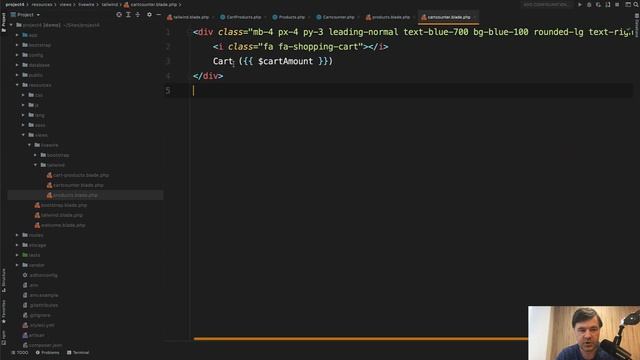The width and height of the screenshot is (640, 360).
Task: Toggle the Structure side tool button
Action: click(x=4, y=280)
